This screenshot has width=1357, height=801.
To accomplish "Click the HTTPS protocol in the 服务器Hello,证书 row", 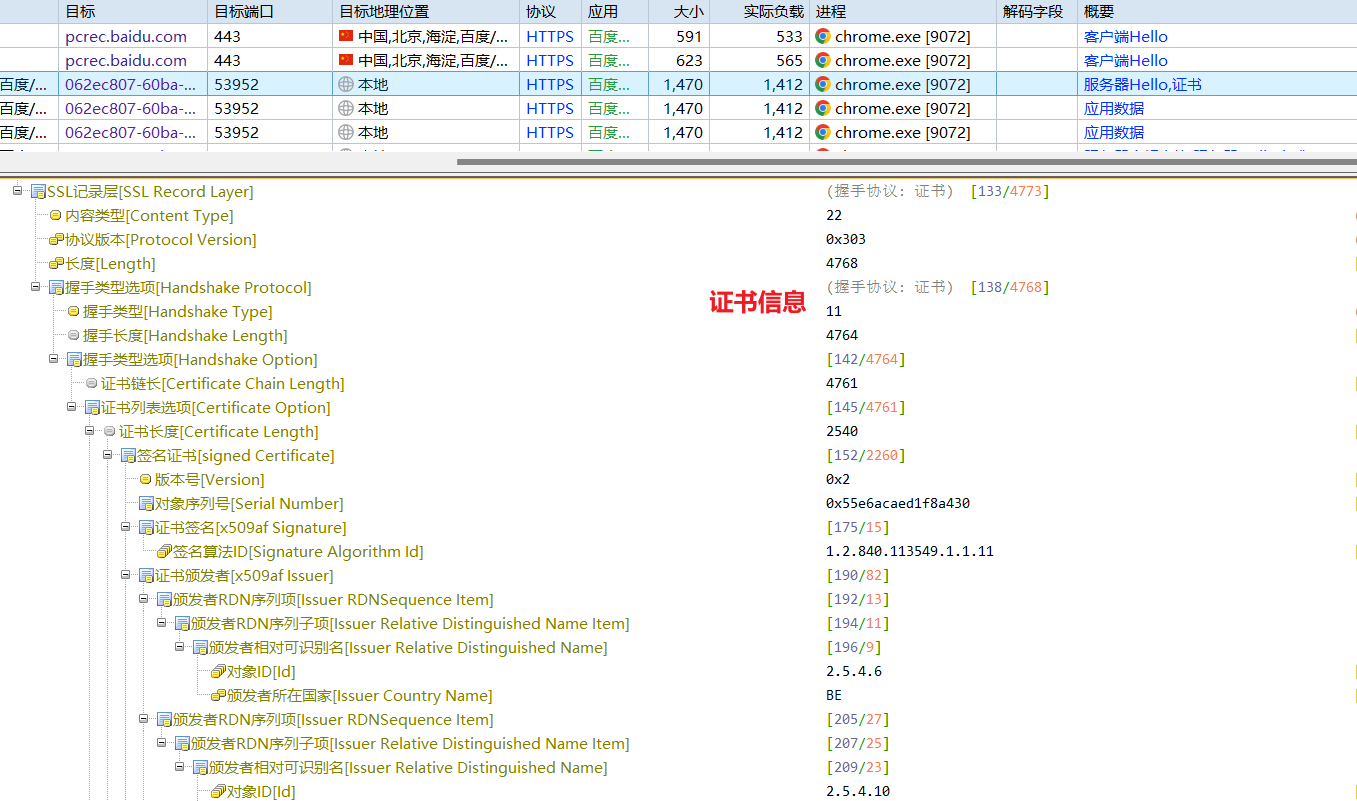I will (x=550, y=84).
